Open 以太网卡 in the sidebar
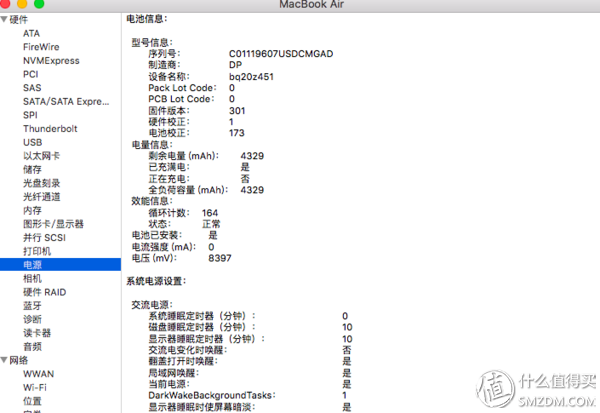600x413 pixels. tap(41, 156)
